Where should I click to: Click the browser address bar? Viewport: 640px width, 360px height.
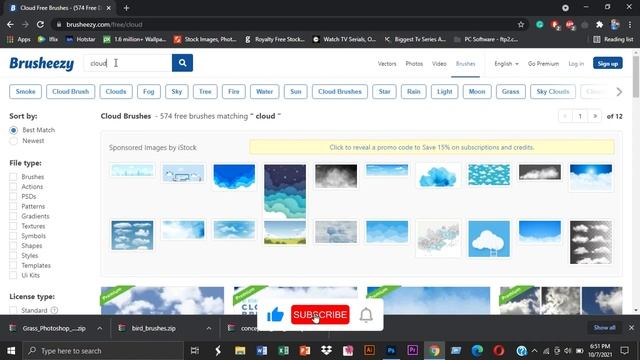click(290, 24)
